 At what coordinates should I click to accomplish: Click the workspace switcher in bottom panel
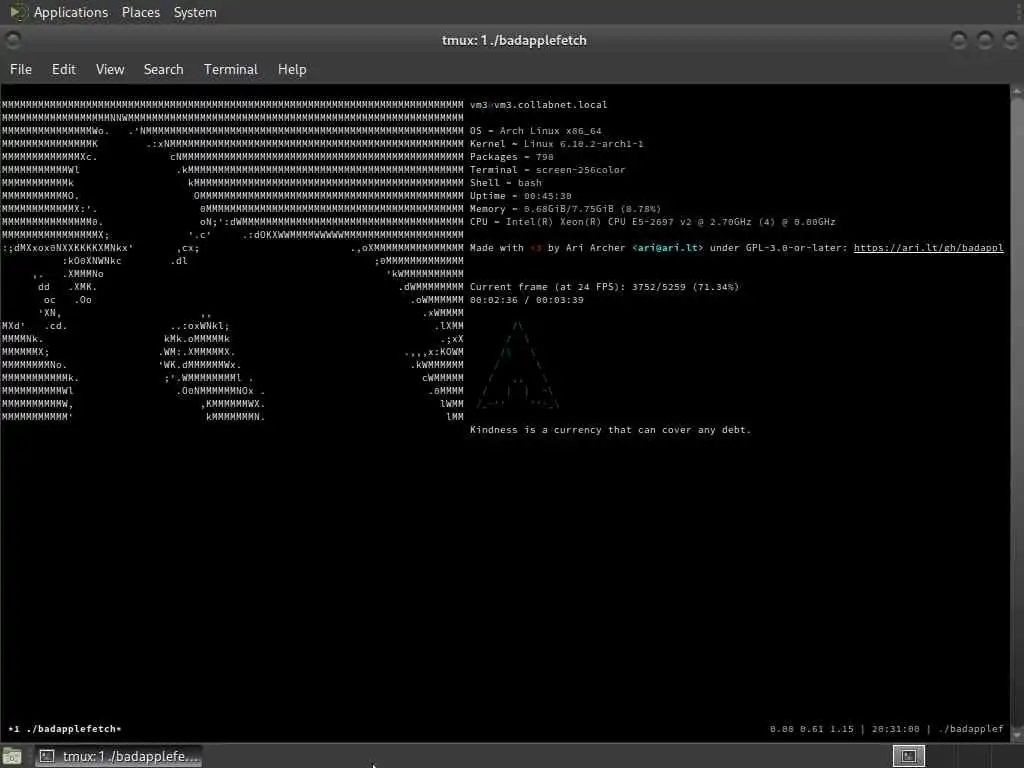tap(908, 756)
